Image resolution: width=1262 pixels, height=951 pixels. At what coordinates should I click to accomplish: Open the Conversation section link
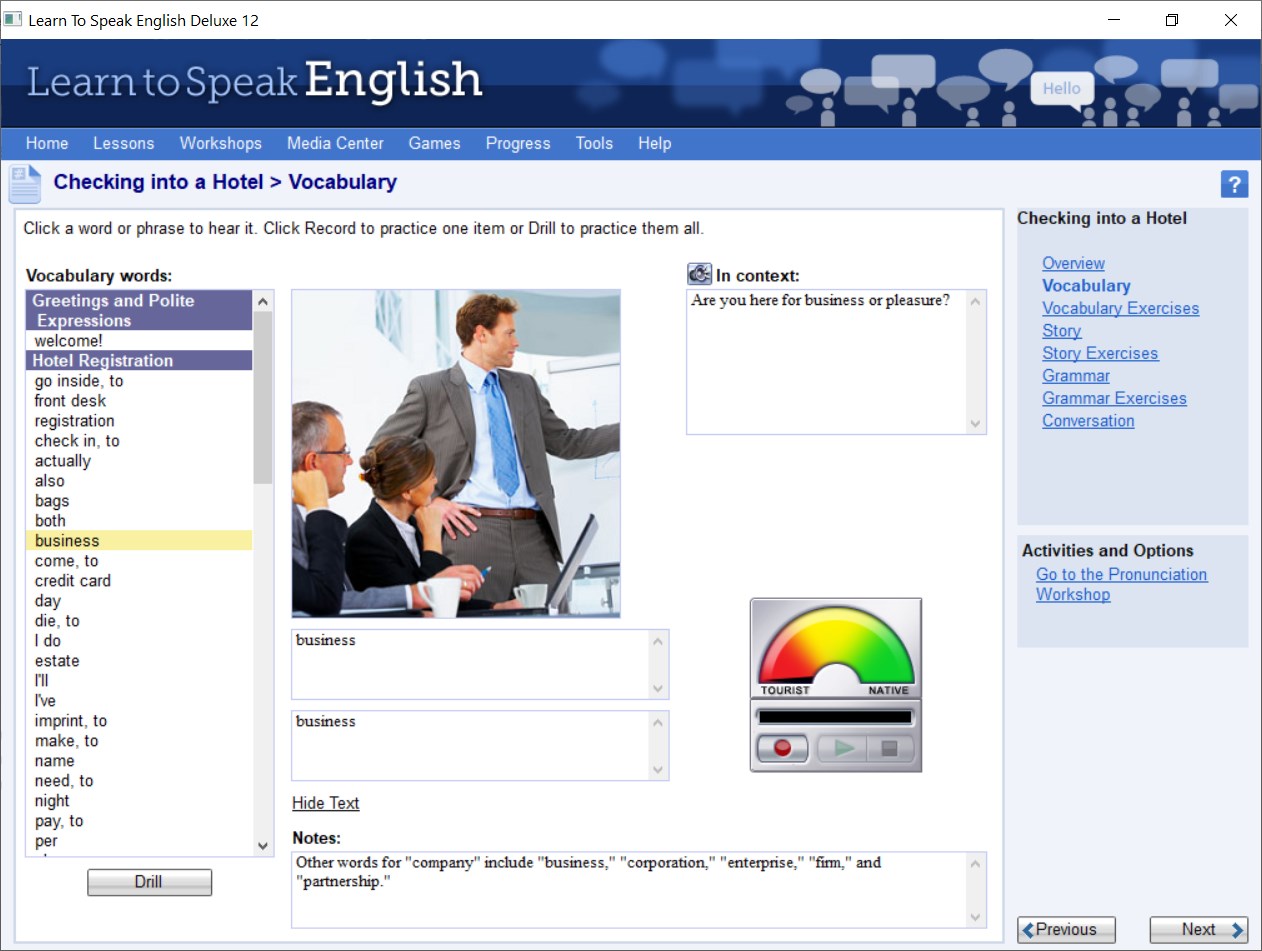pos(1088,421)
